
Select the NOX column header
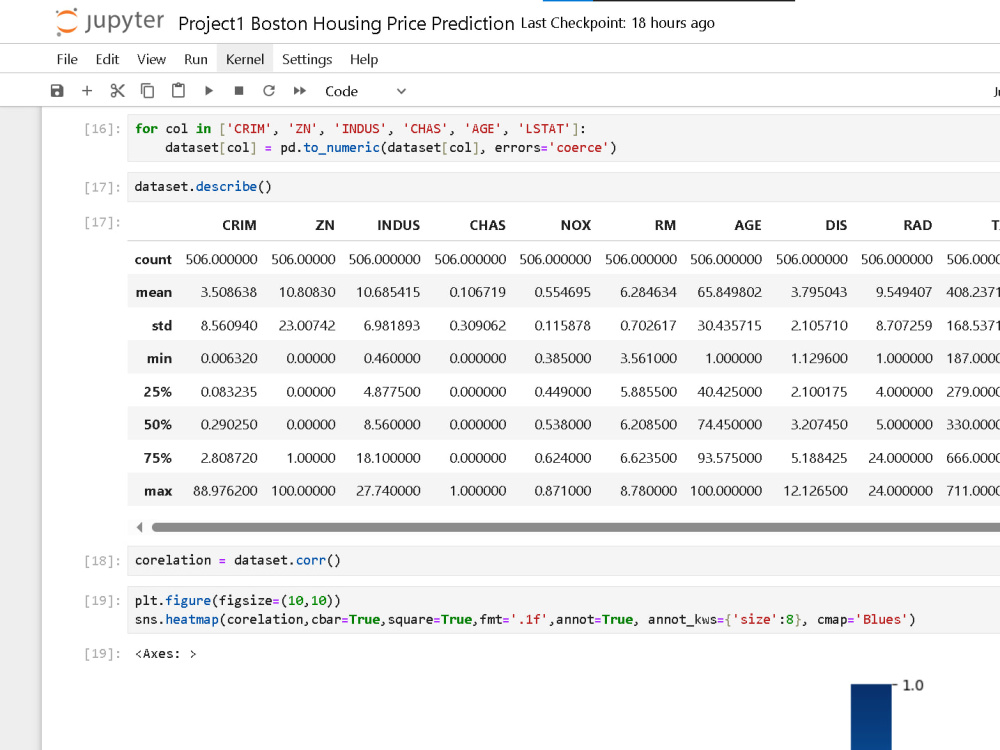point(575,225)
